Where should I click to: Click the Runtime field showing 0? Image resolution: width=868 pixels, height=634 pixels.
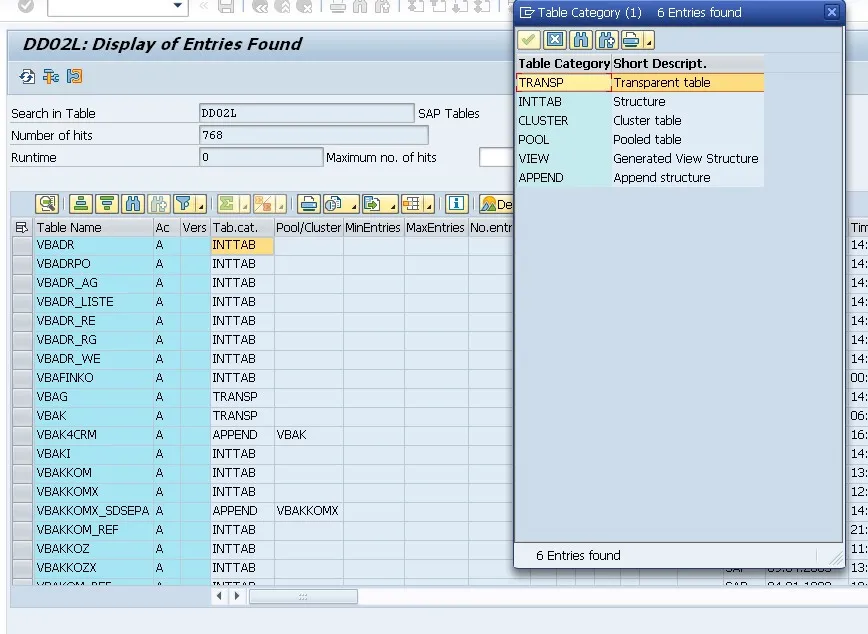coord(261,157)
